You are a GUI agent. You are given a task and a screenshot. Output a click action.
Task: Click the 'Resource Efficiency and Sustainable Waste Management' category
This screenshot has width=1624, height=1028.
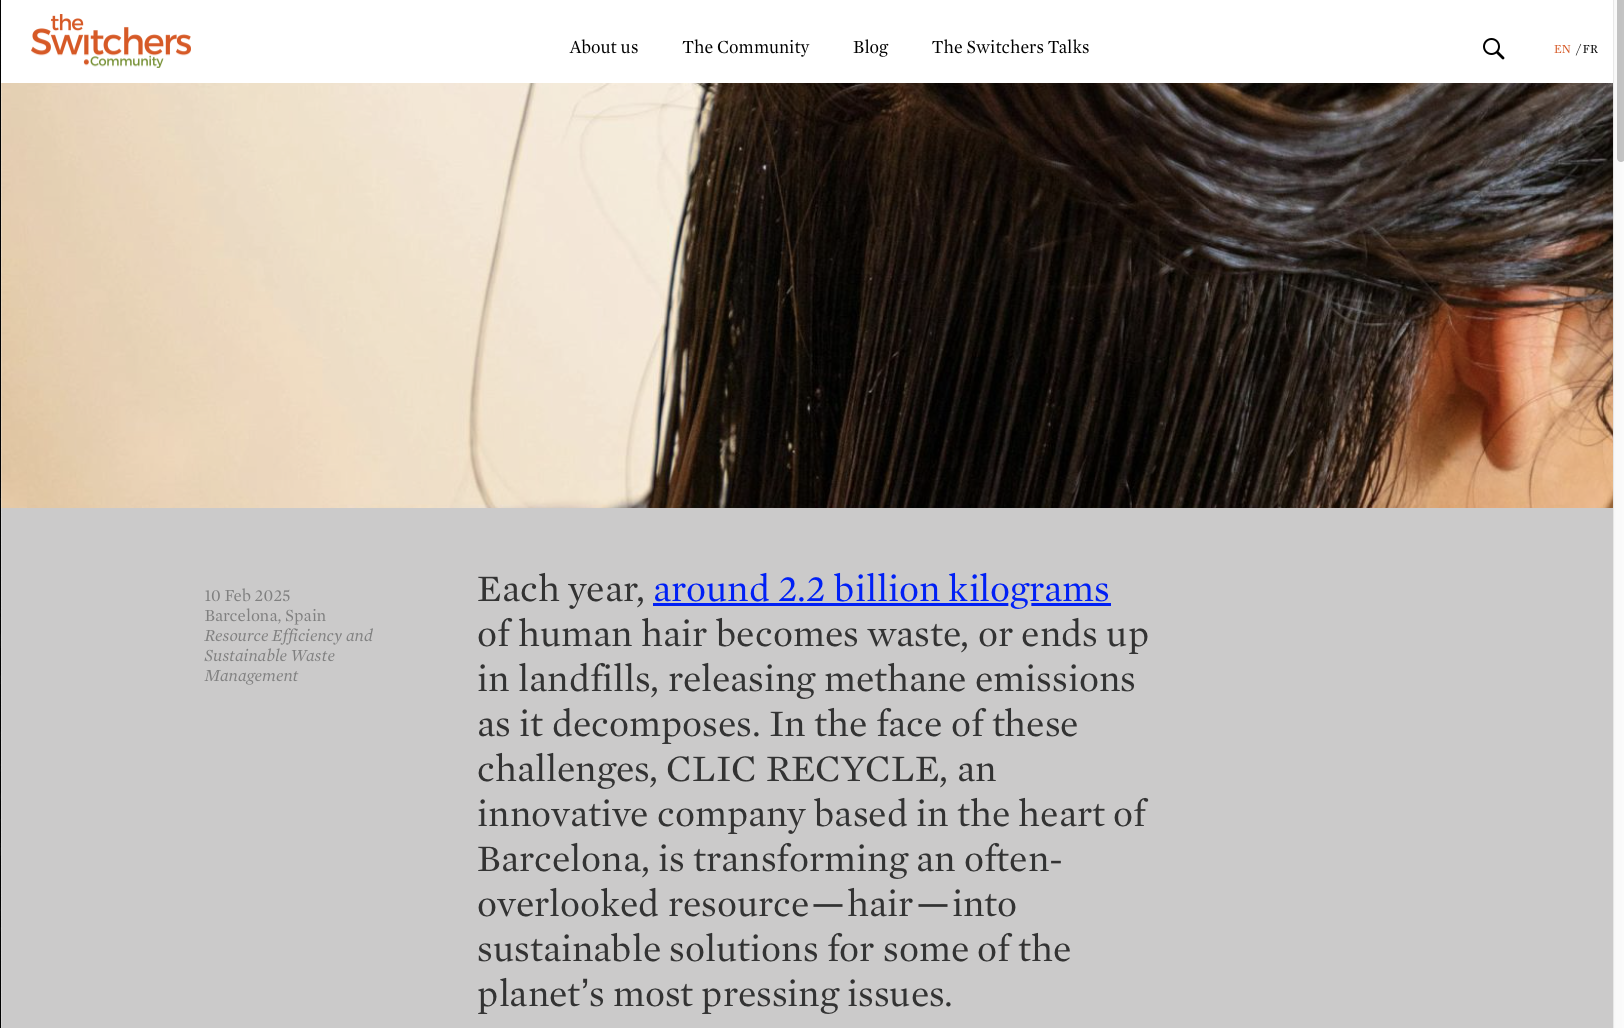point(288,655)
